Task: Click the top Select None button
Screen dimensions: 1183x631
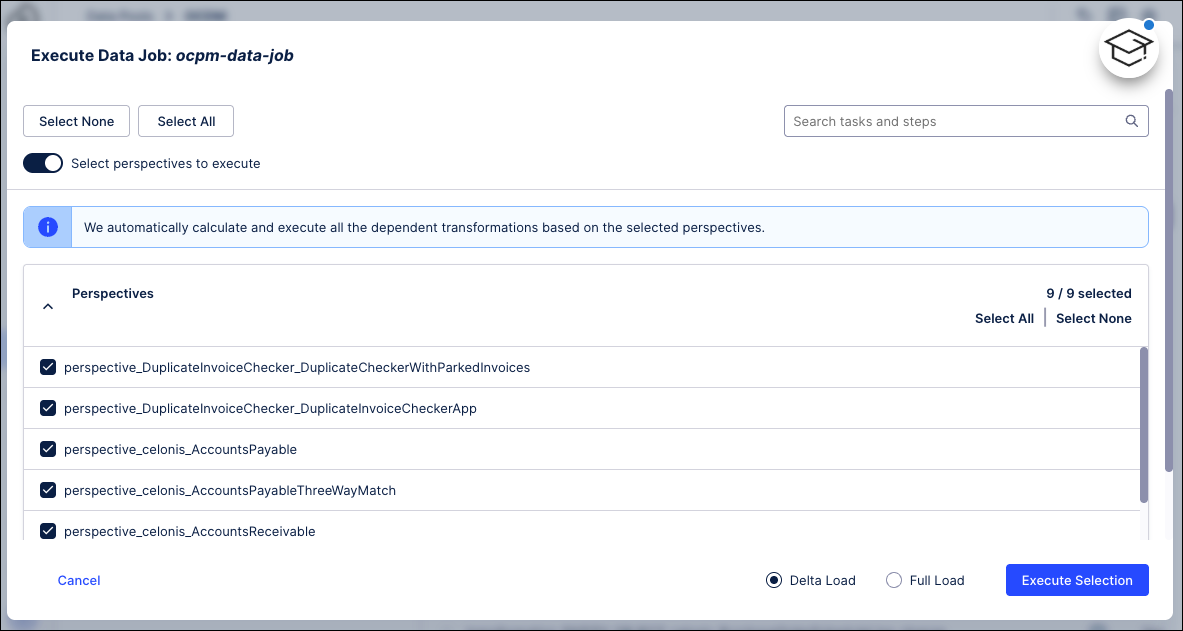Action: point(76,121)
